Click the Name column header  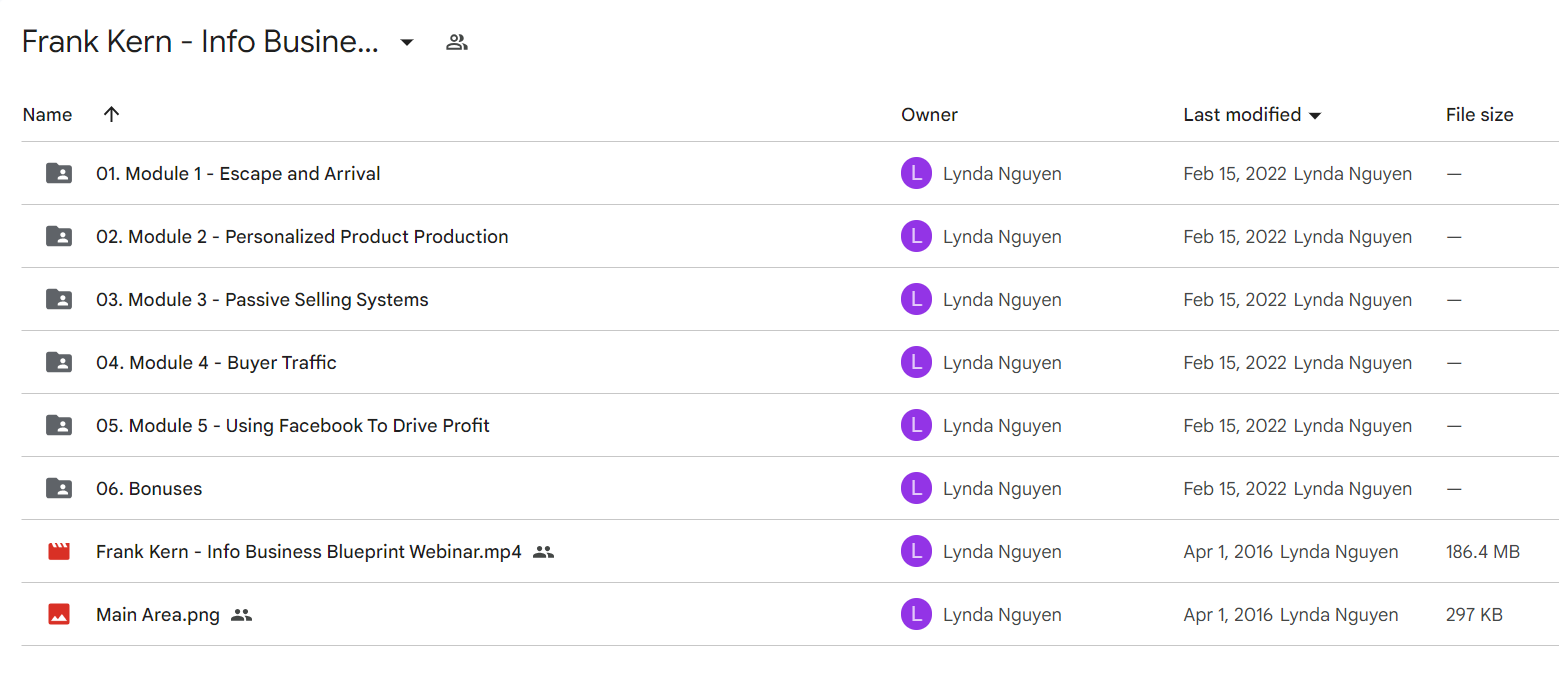point(47,115)
